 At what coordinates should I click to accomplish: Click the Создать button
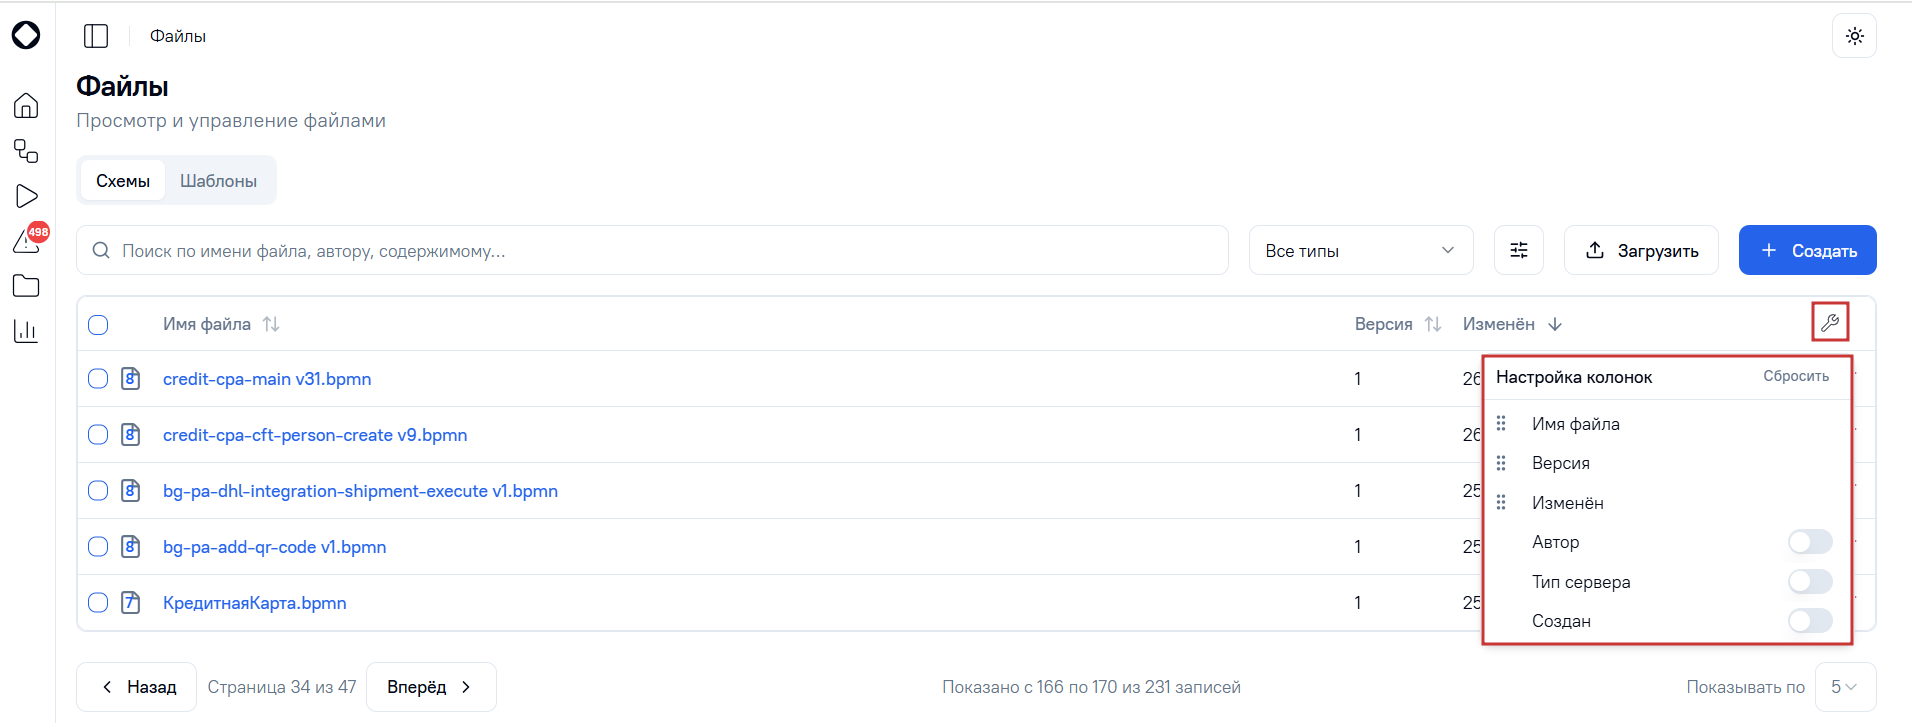pos(1808,250)
